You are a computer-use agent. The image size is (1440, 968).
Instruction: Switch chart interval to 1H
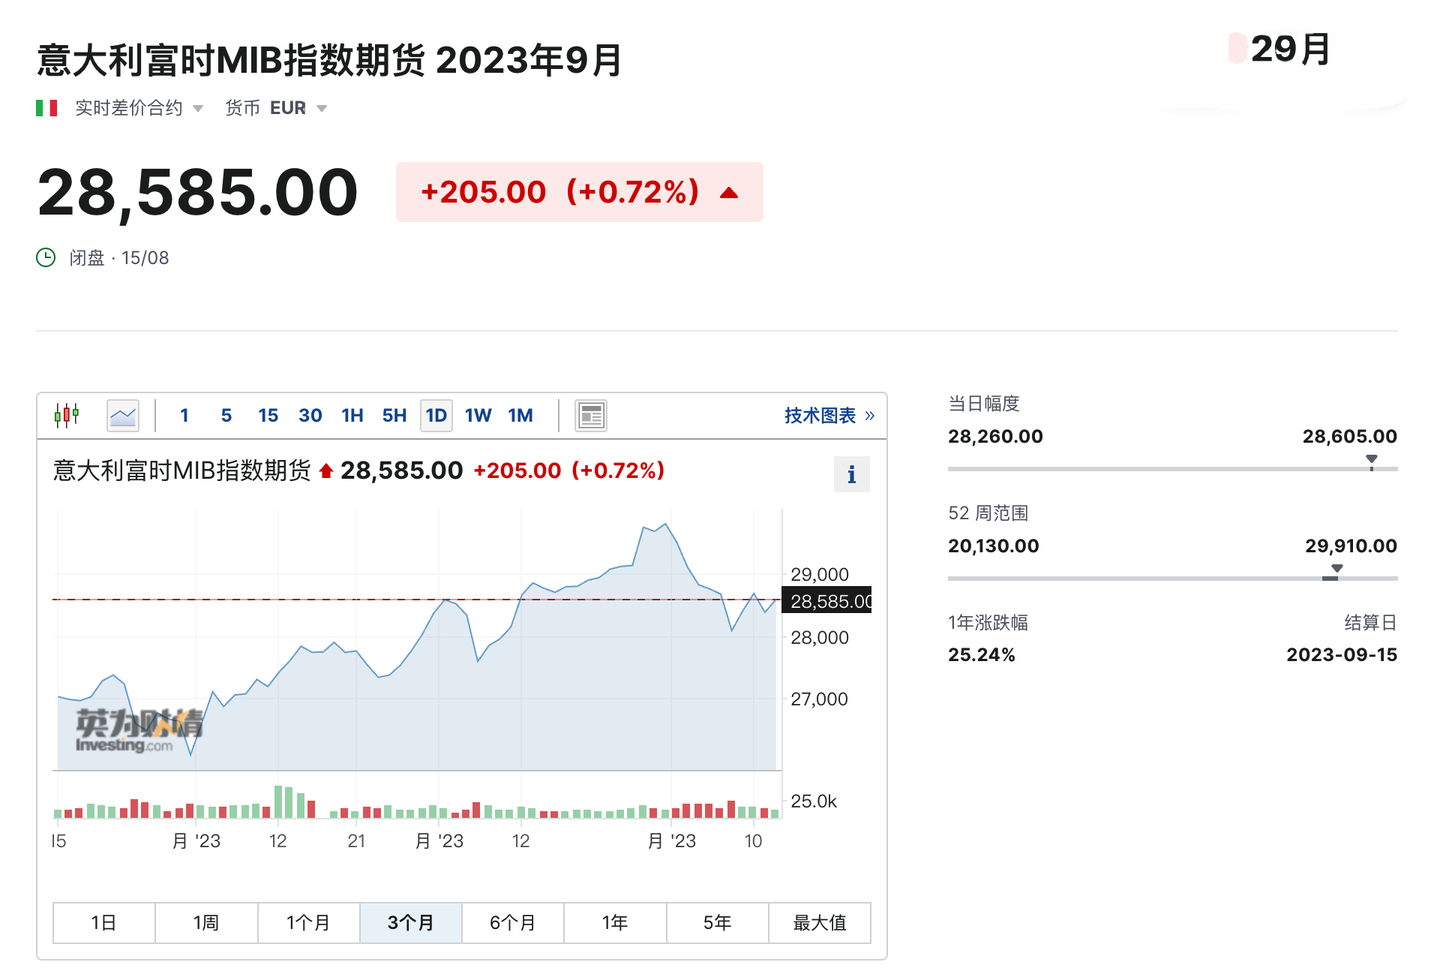click(x=352, y=414)
